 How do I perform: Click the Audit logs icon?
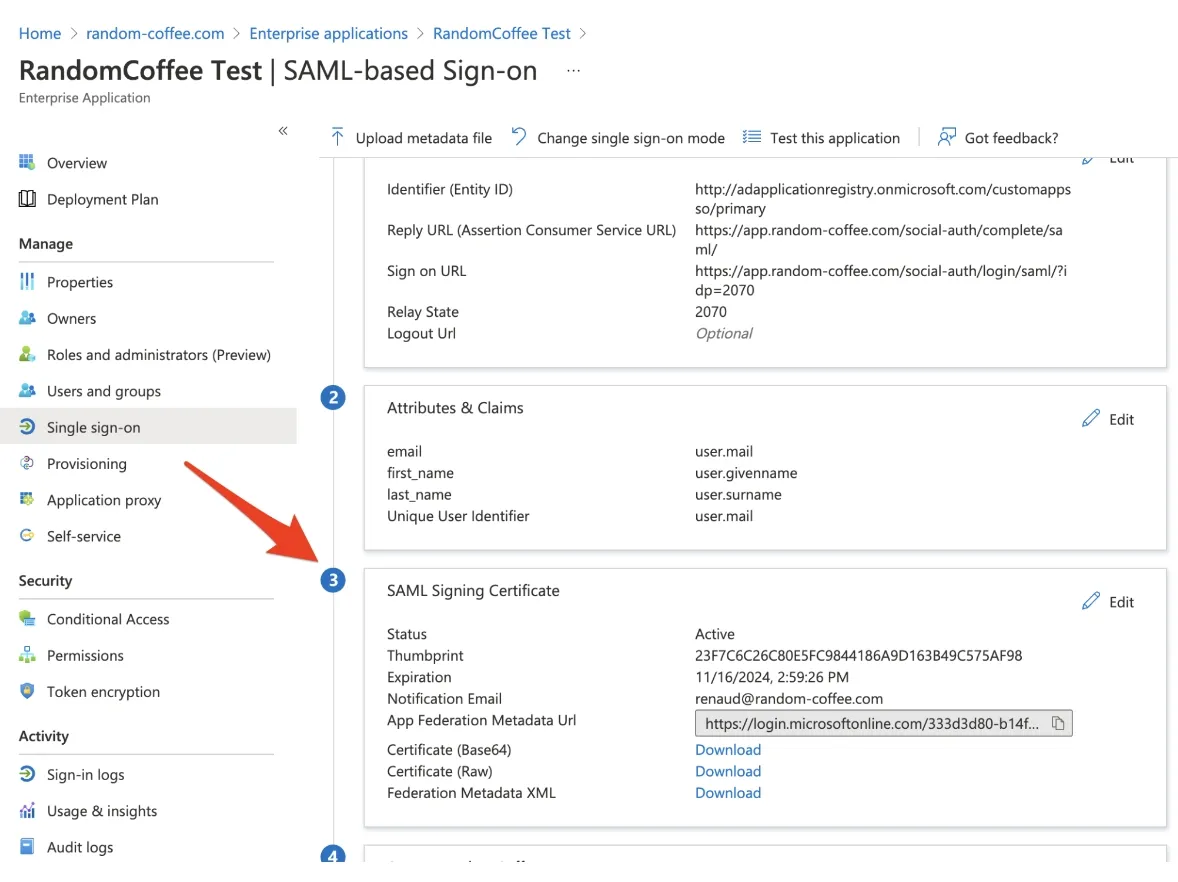[x=27, y=847]
